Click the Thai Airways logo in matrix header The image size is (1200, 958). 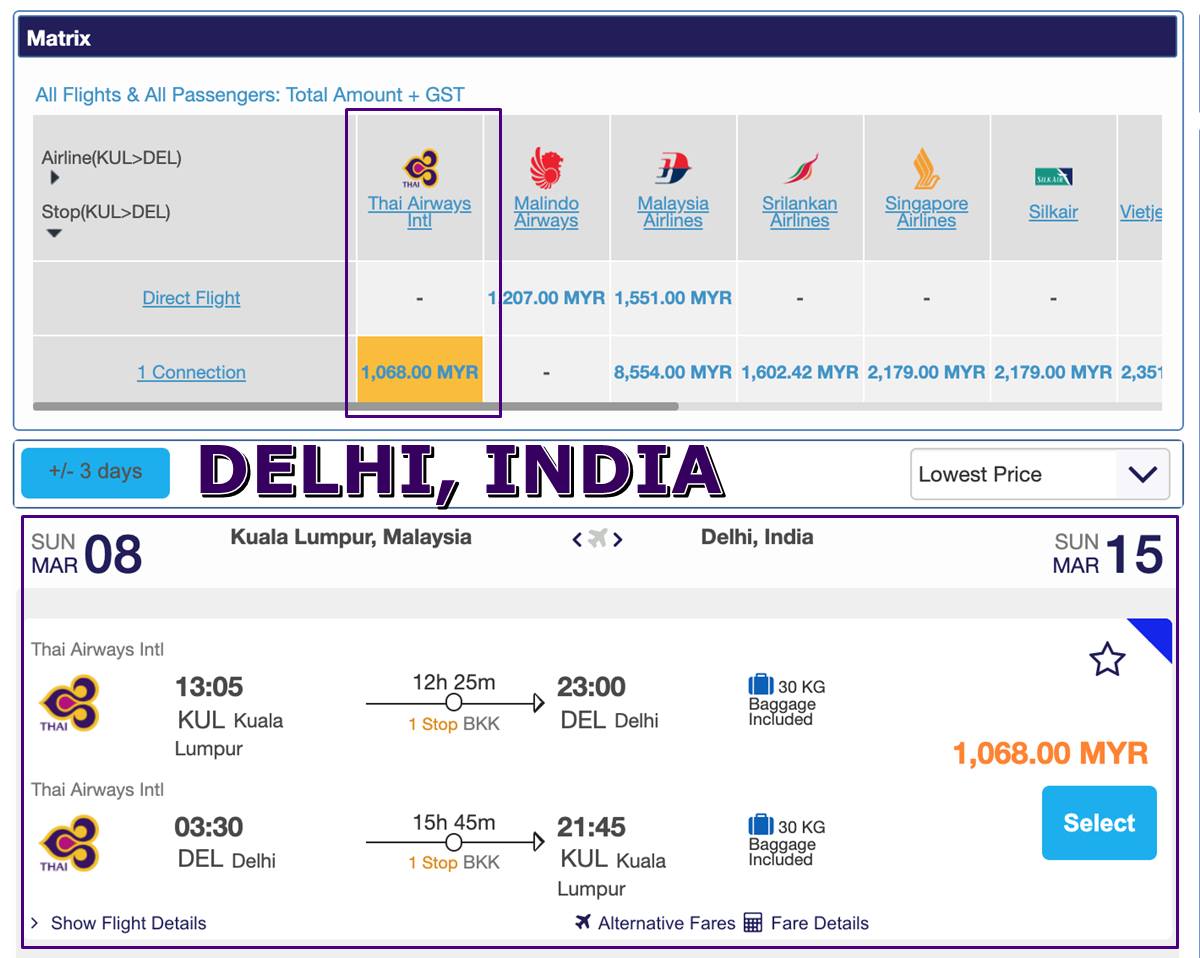coord(420,169)
